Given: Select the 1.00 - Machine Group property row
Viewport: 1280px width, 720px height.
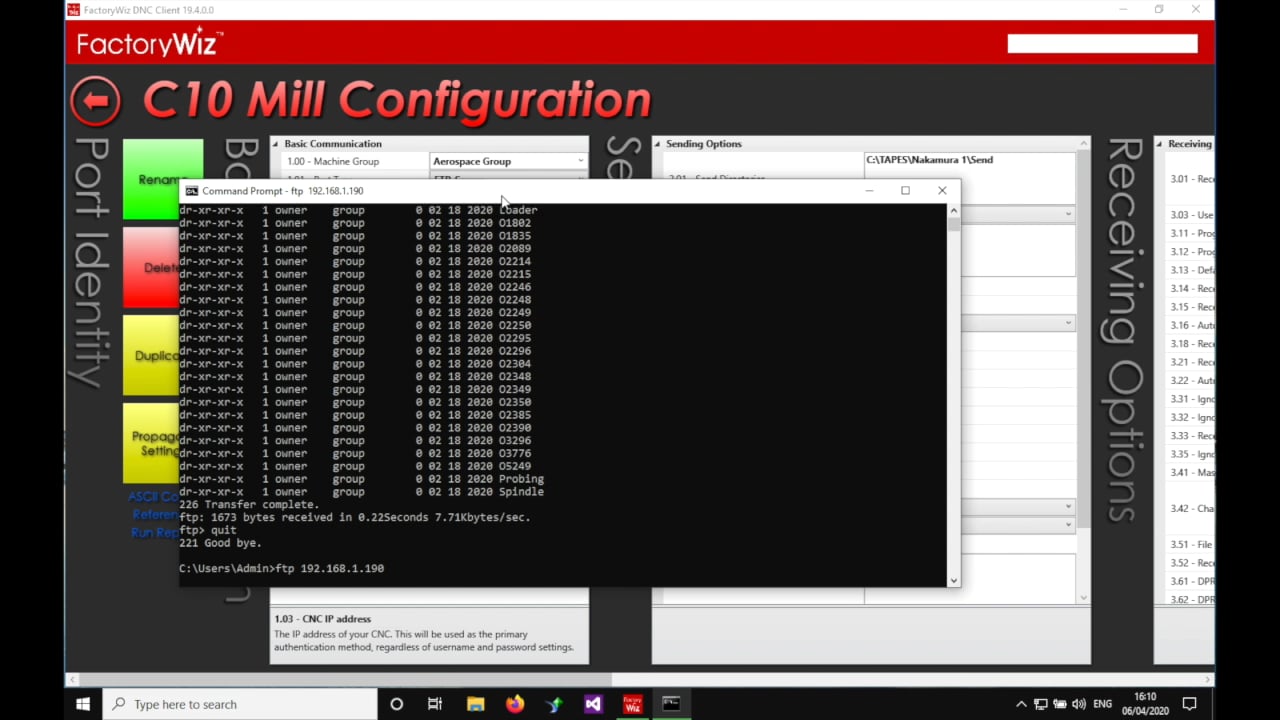Looking at the screenshot, I should (430, 161).
